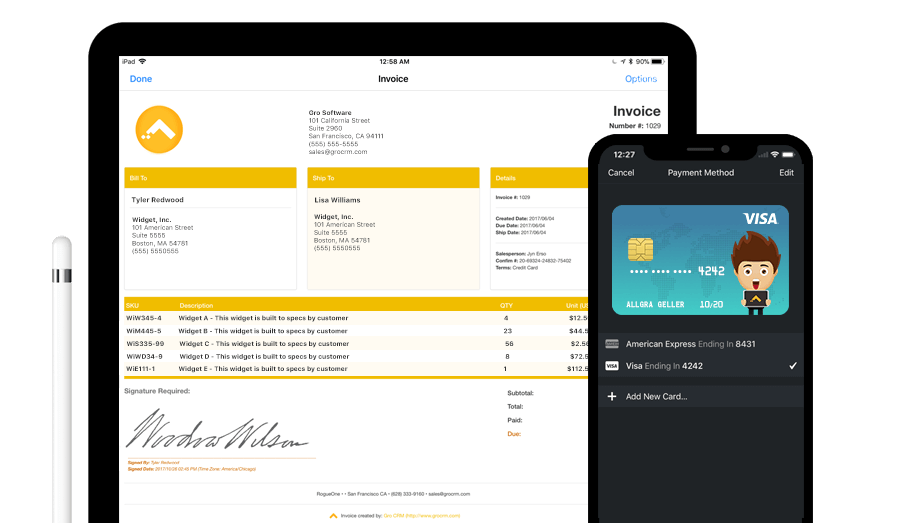Click the Signature Required label
The height and width of the screenshot is (523, 900).
[x=157, y=391]
